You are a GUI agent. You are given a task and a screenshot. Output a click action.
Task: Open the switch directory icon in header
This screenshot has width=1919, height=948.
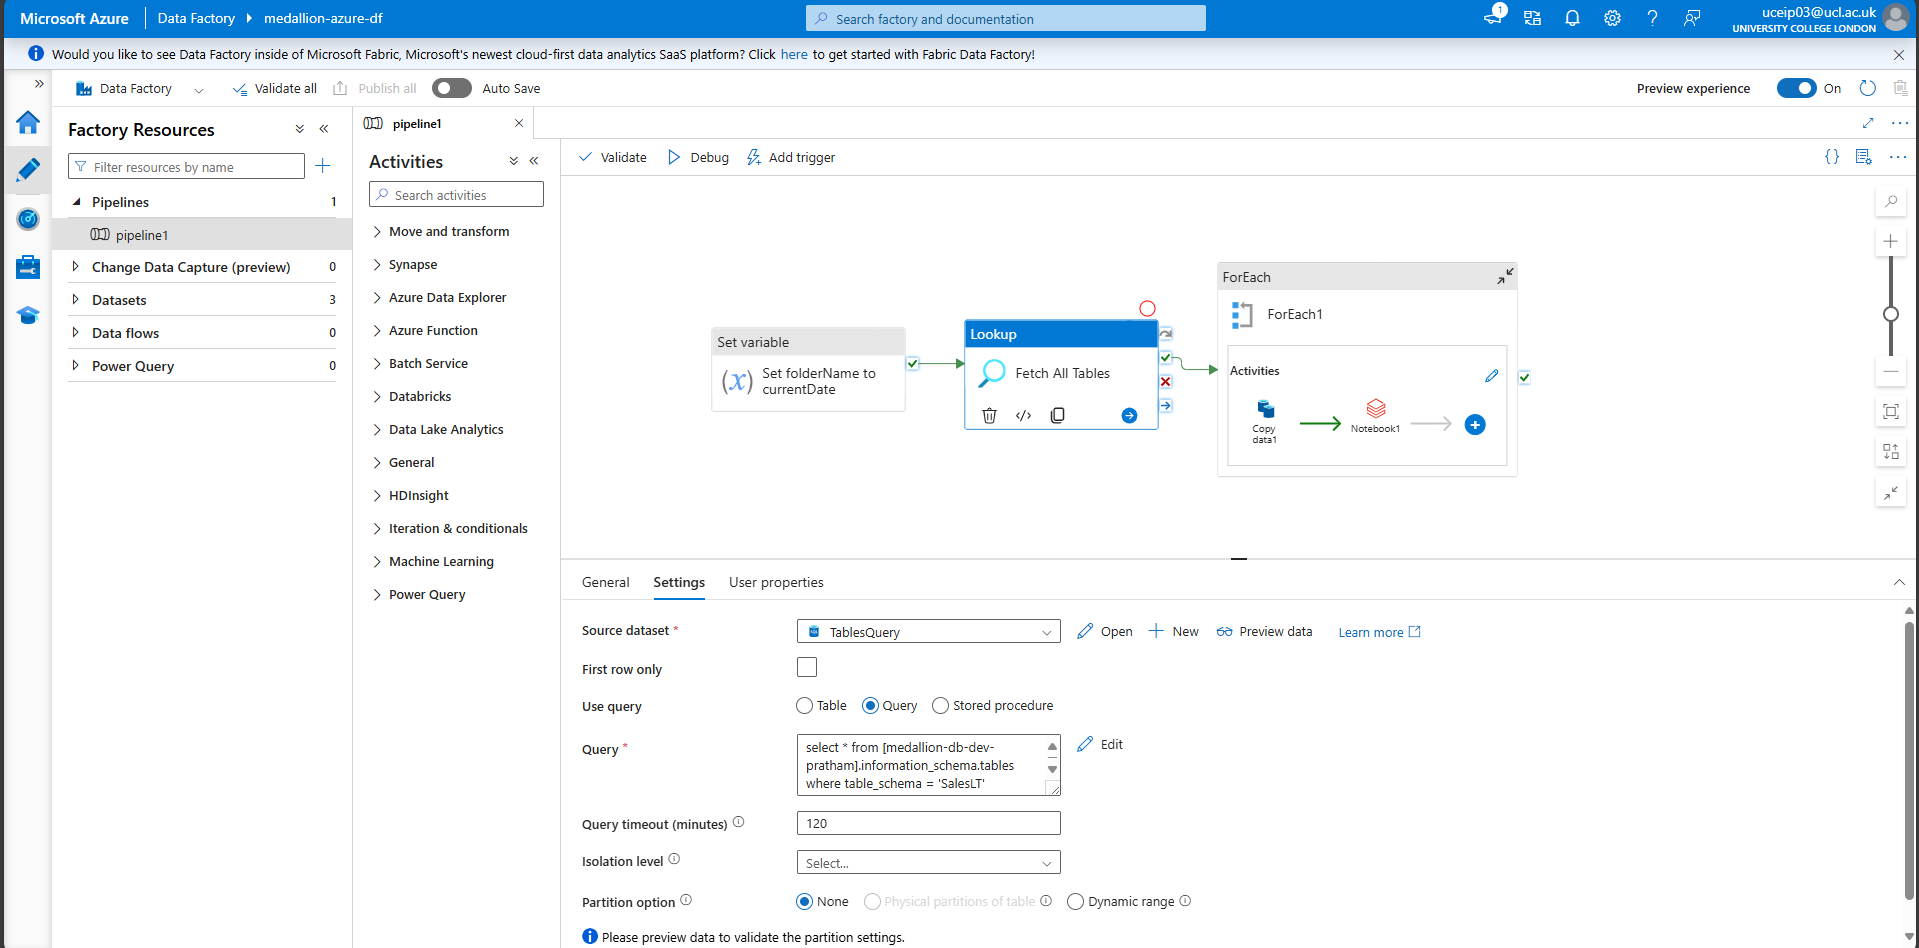(1532, 18)
